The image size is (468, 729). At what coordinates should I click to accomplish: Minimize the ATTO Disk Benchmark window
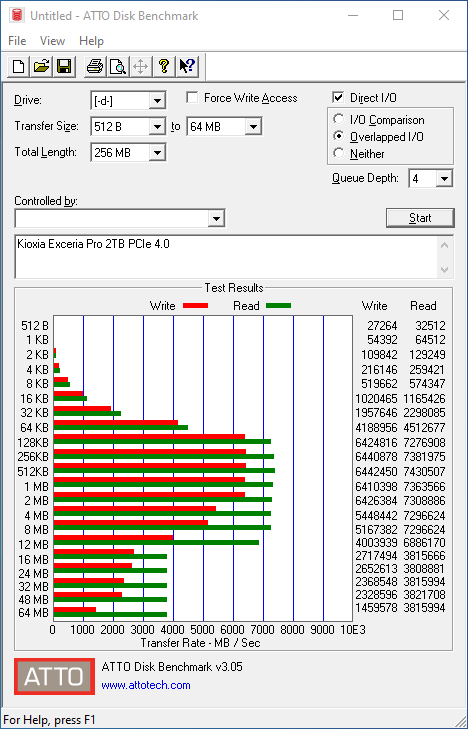353,15
